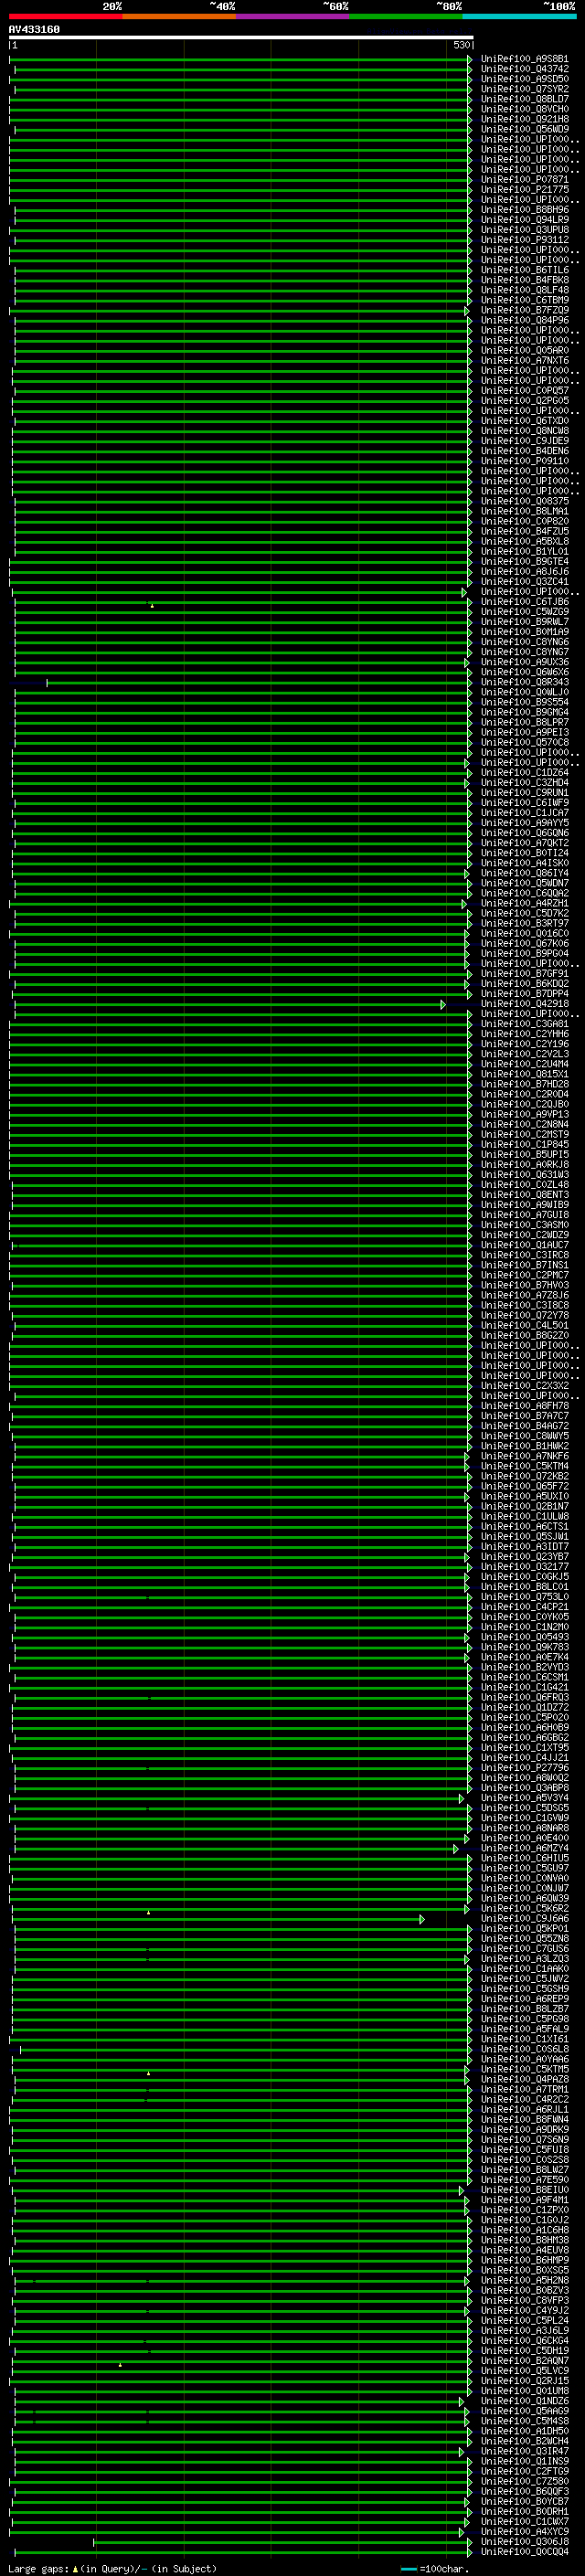Select the UniRef100_Q56WD9 label
The width and height of the screenshot is (585, 2576).
(524, 129)
